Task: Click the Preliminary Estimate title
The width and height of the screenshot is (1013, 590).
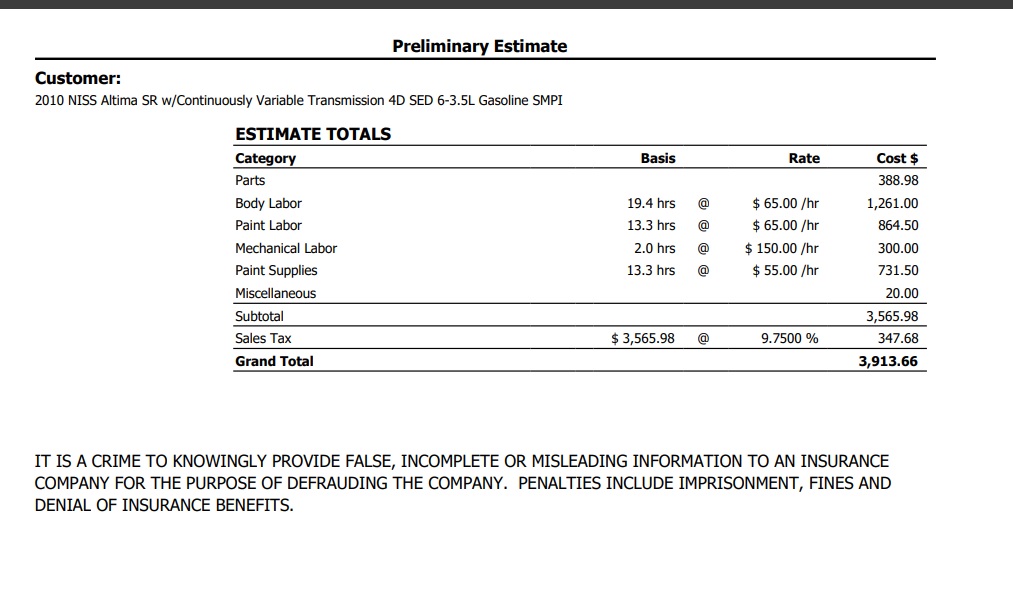Action: (x=479, y=47)
